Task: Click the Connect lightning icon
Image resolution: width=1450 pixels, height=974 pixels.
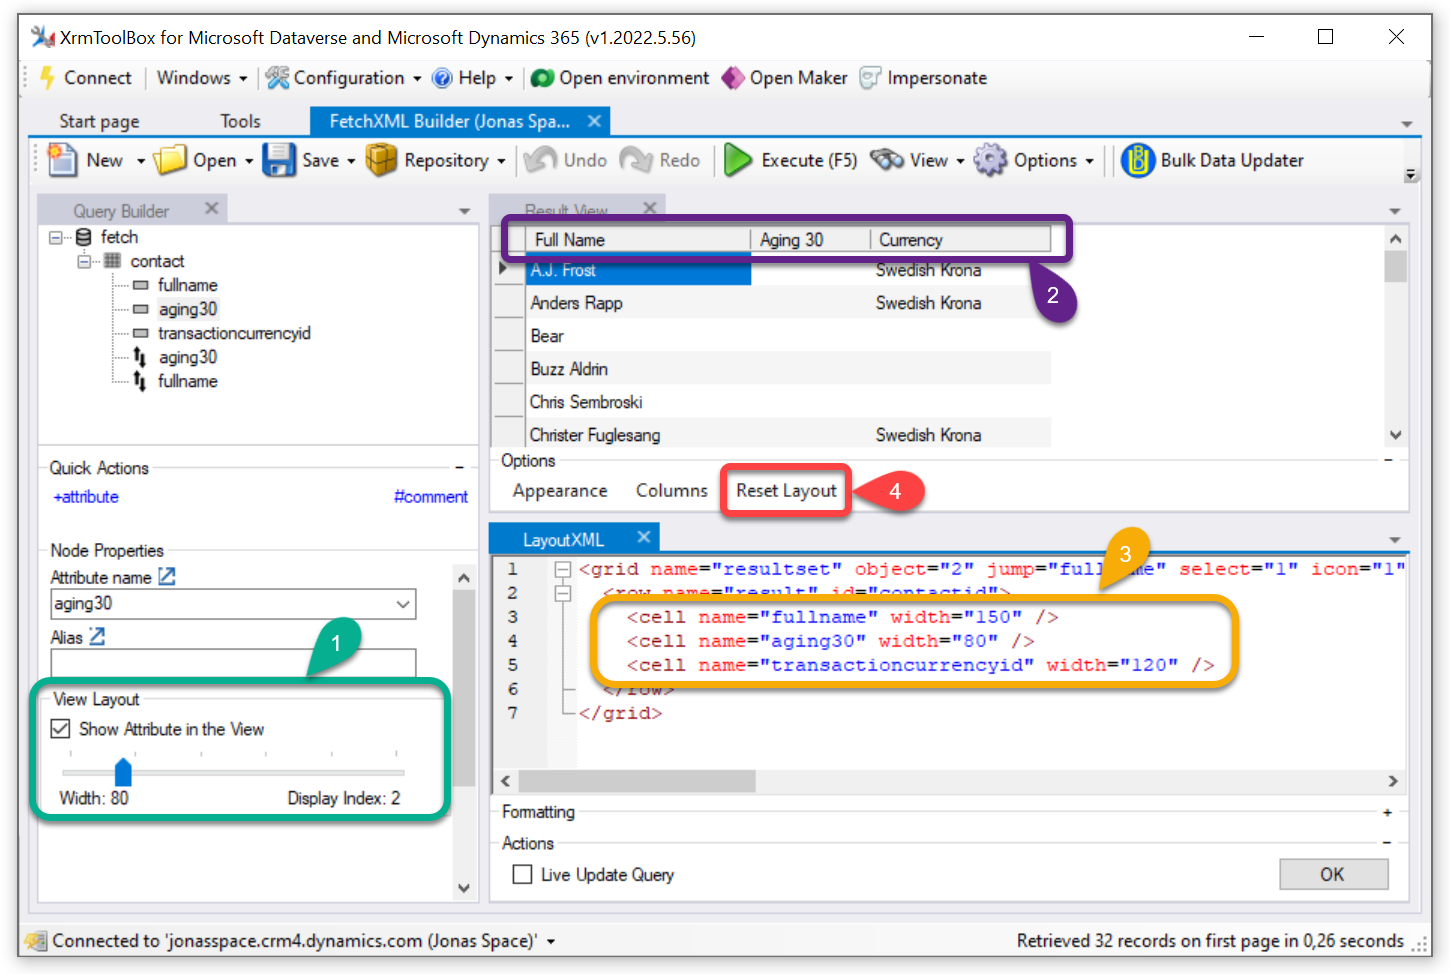Action: coord(47,78)
